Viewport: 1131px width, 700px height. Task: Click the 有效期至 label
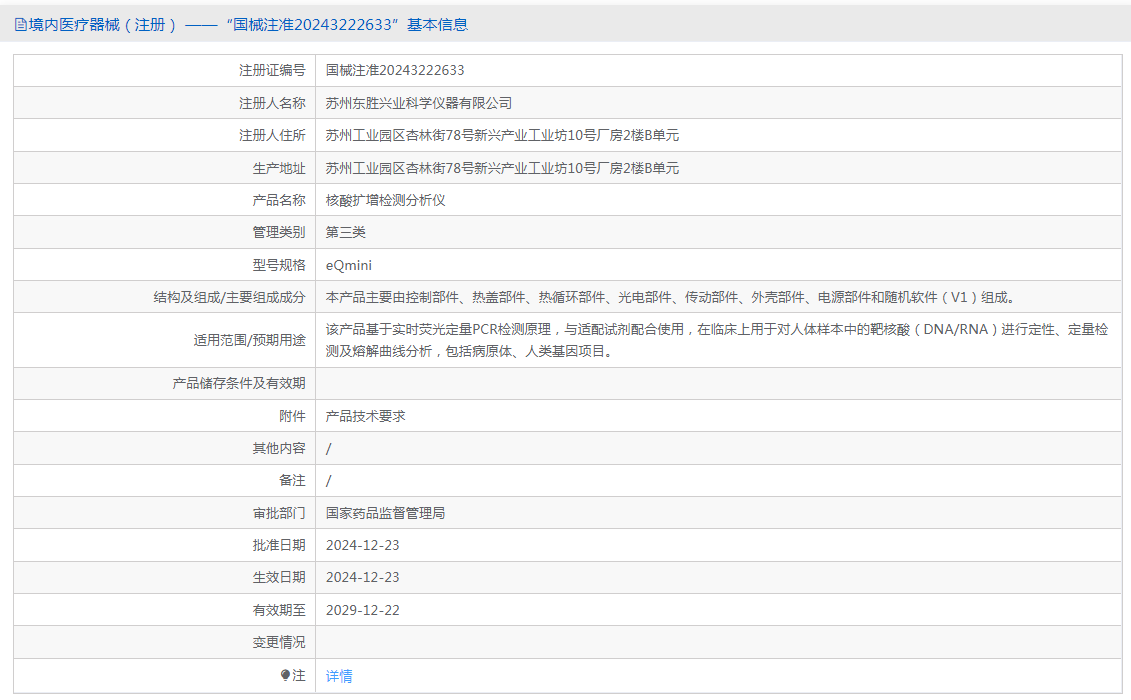(278, 610)
